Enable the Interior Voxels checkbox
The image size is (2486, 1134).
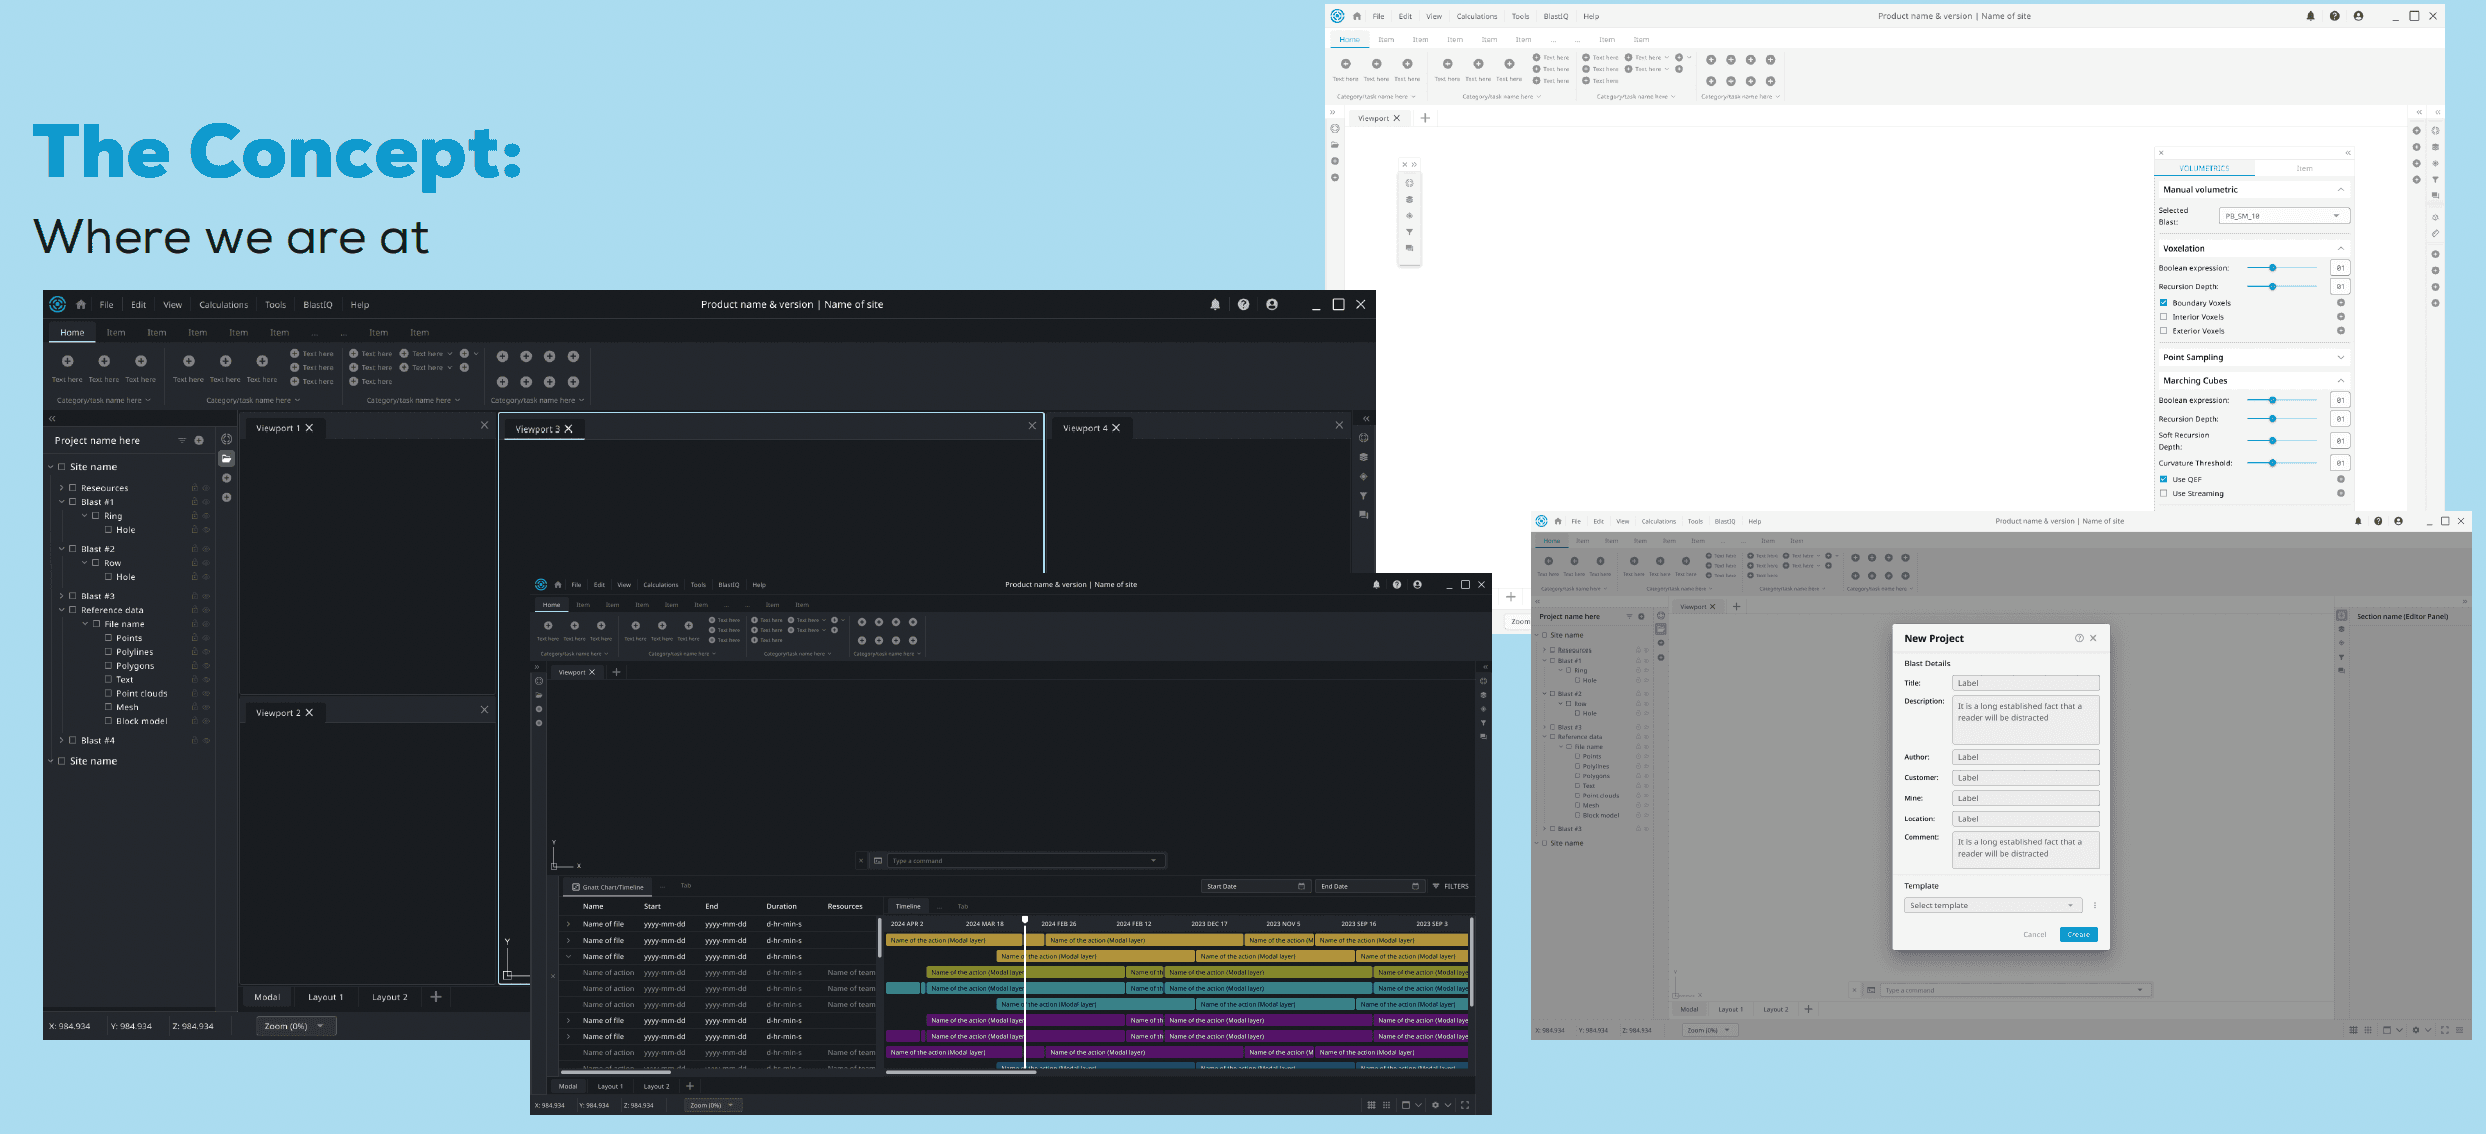[2163, 317]
